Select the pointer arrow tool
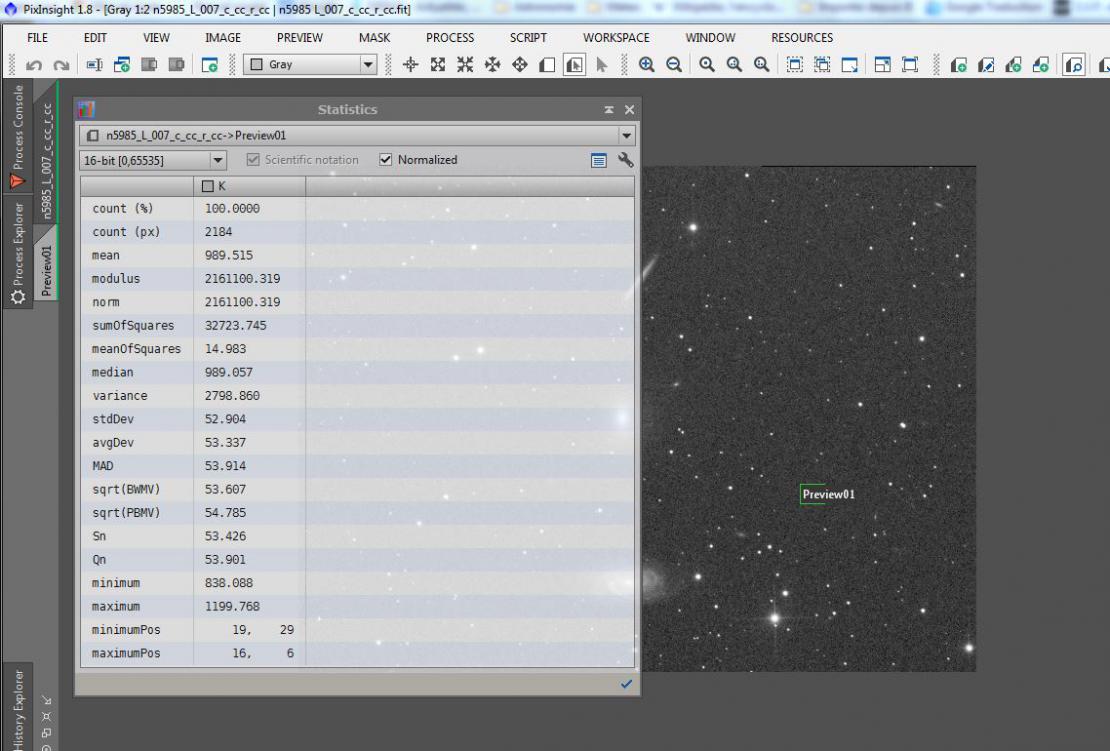Screen dimensions: 1110x751 tap(602, 64)
